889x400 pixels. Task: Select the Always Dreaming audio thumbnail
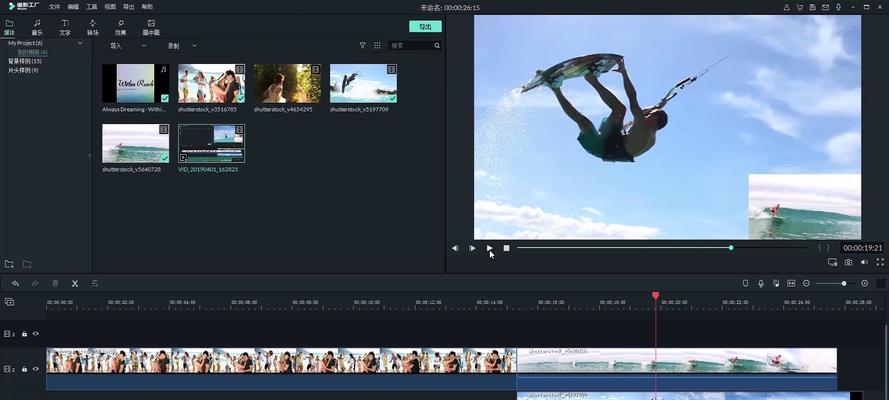point(136,83)
